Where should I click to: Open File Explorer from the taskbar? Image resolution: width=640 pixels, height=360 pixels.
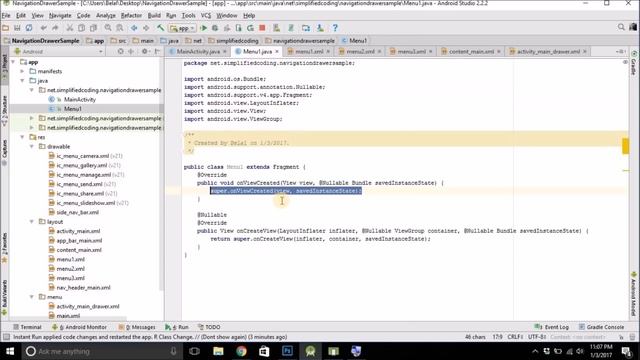tap(218, 351)
